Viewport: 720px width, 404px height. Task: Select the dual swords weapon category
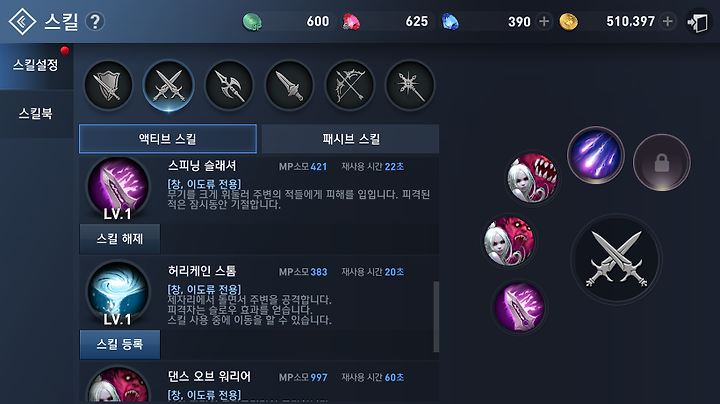[x=169, y=85]
